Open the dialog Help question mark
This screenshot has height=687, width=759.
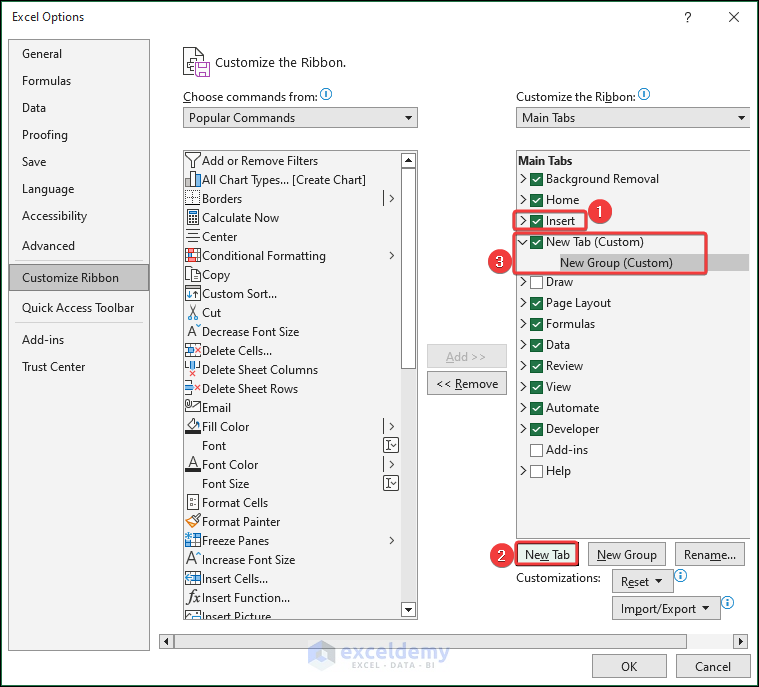(687, 17)
